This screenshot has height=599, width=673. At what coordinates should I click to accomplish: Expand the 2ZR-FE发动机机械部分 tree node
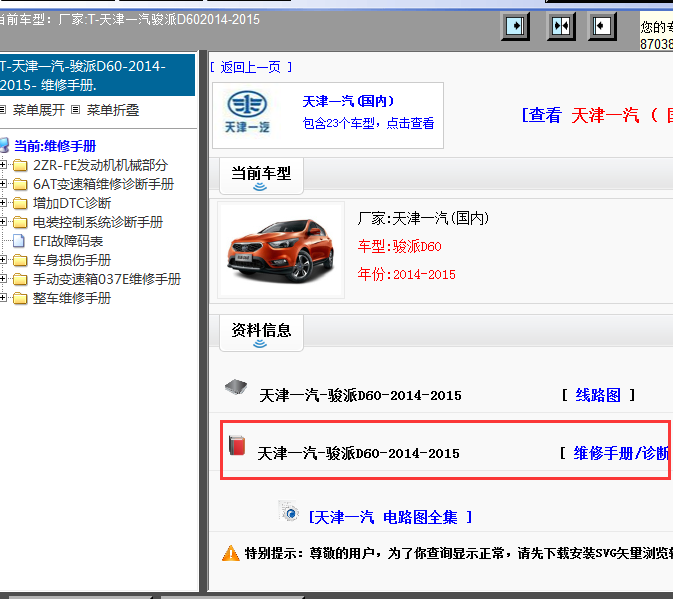click(3, 165)
